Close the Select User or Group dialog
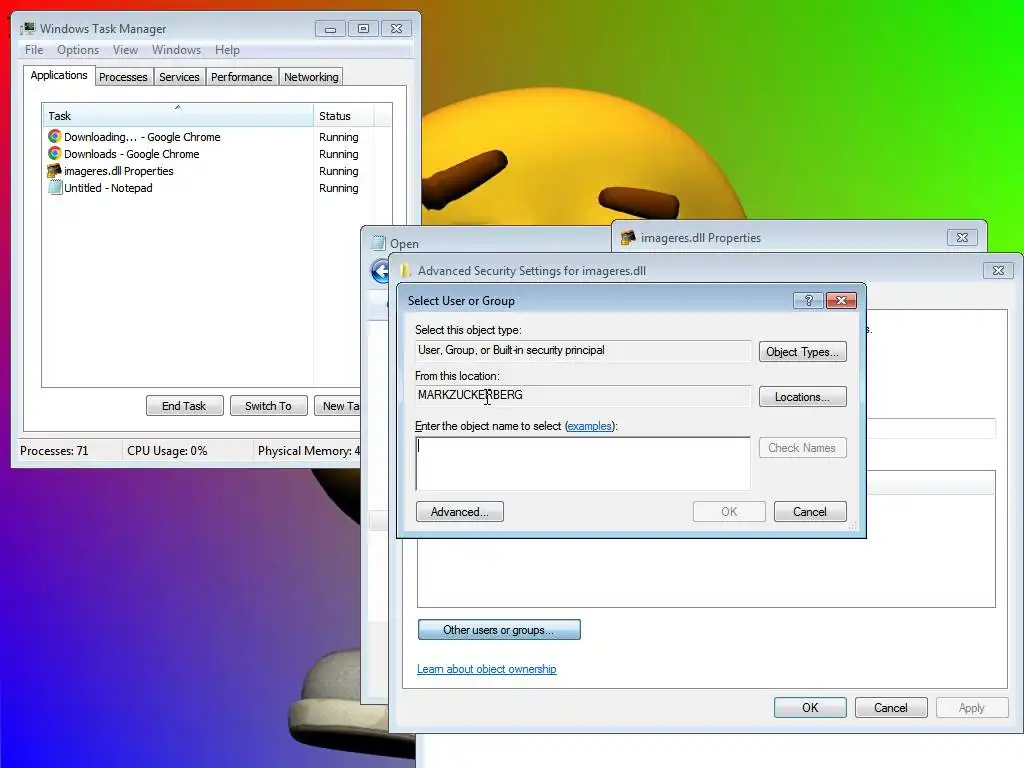Screen dimensions: 1024x768 (x=841, y=300)
